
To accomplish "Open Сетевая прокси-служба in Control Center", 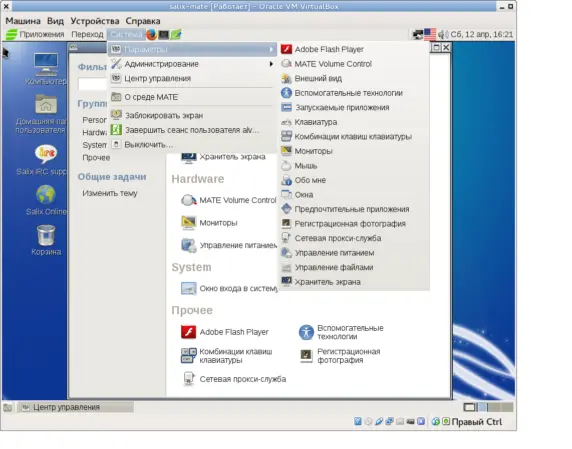I will pyautogui.click(x=233, y=379).
